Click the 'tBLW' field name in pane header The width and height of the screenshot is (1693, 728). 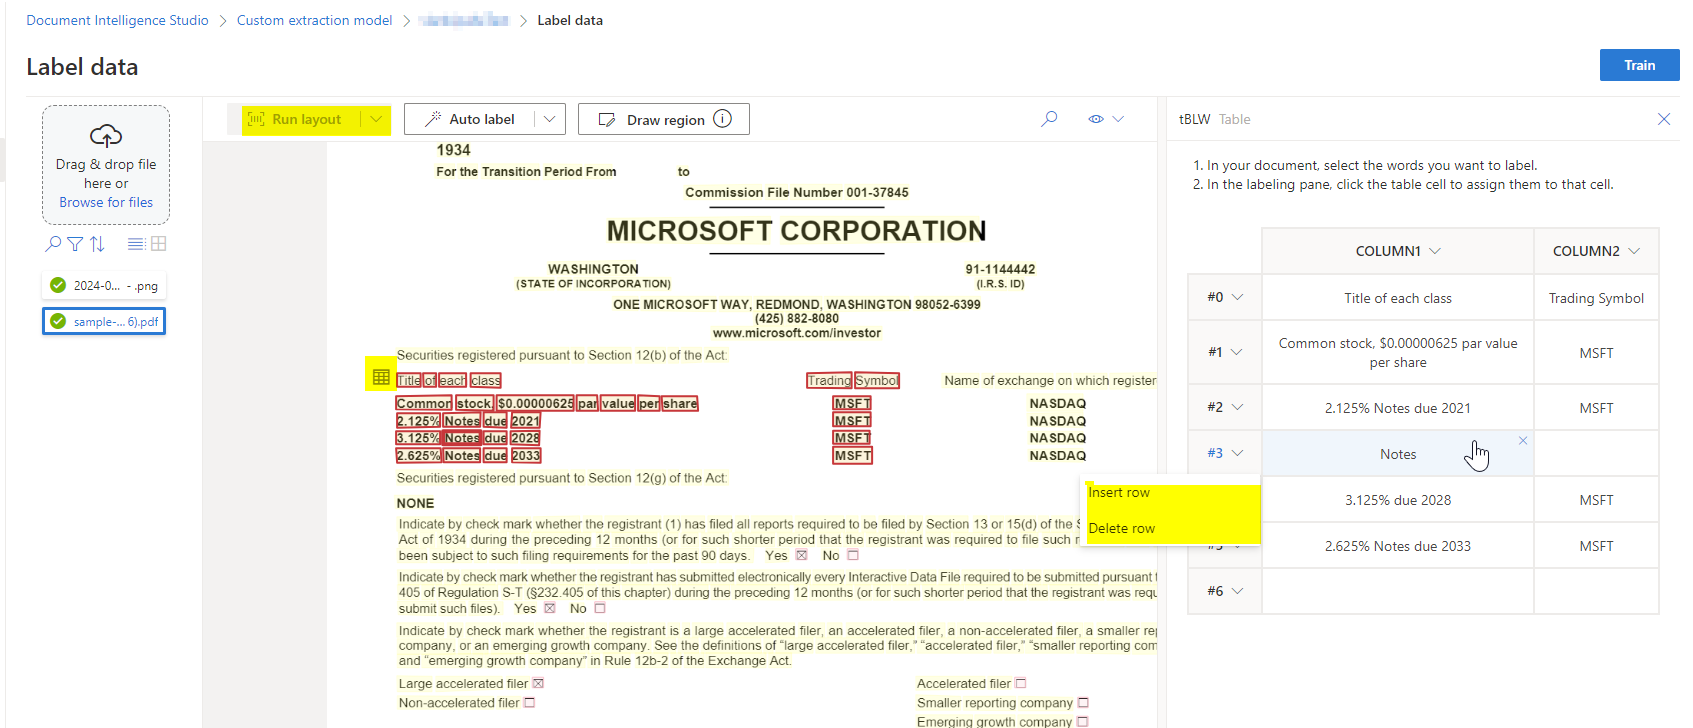click(1194, 119)
